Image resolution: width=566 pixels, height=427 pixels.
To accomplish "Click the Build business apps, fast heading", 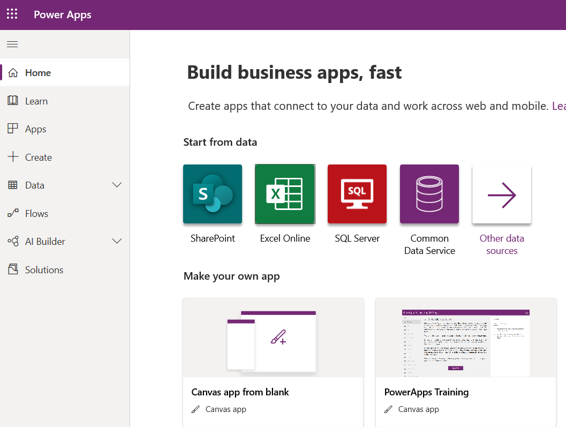I will pos(294,73).
